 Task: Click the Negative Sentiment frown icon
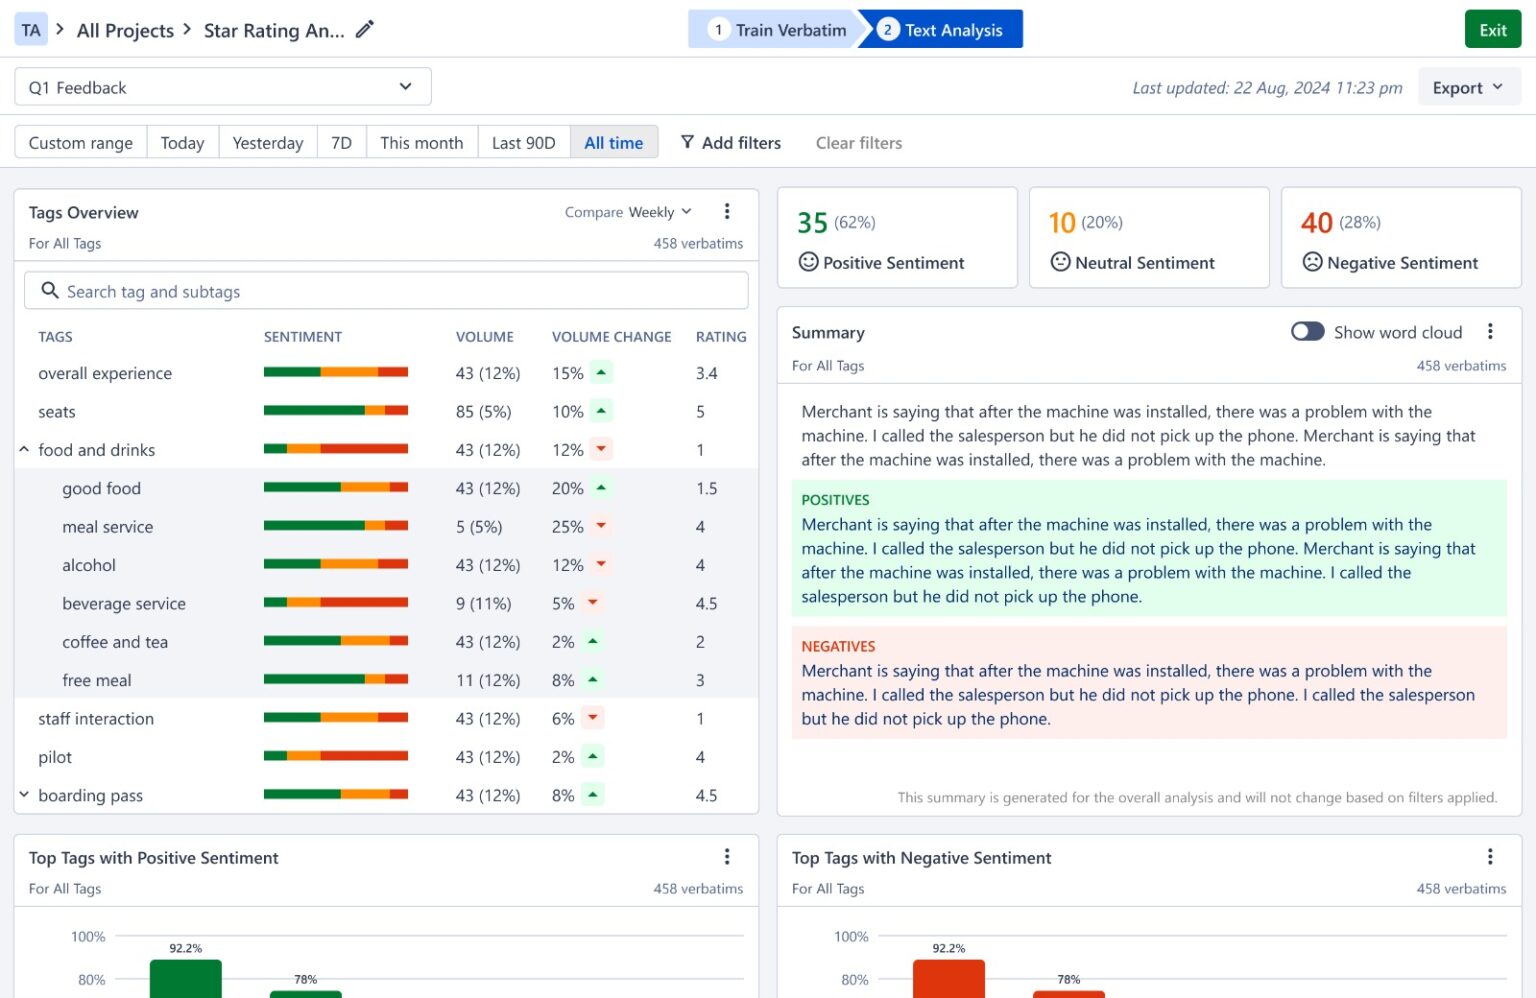(1312, 262)
